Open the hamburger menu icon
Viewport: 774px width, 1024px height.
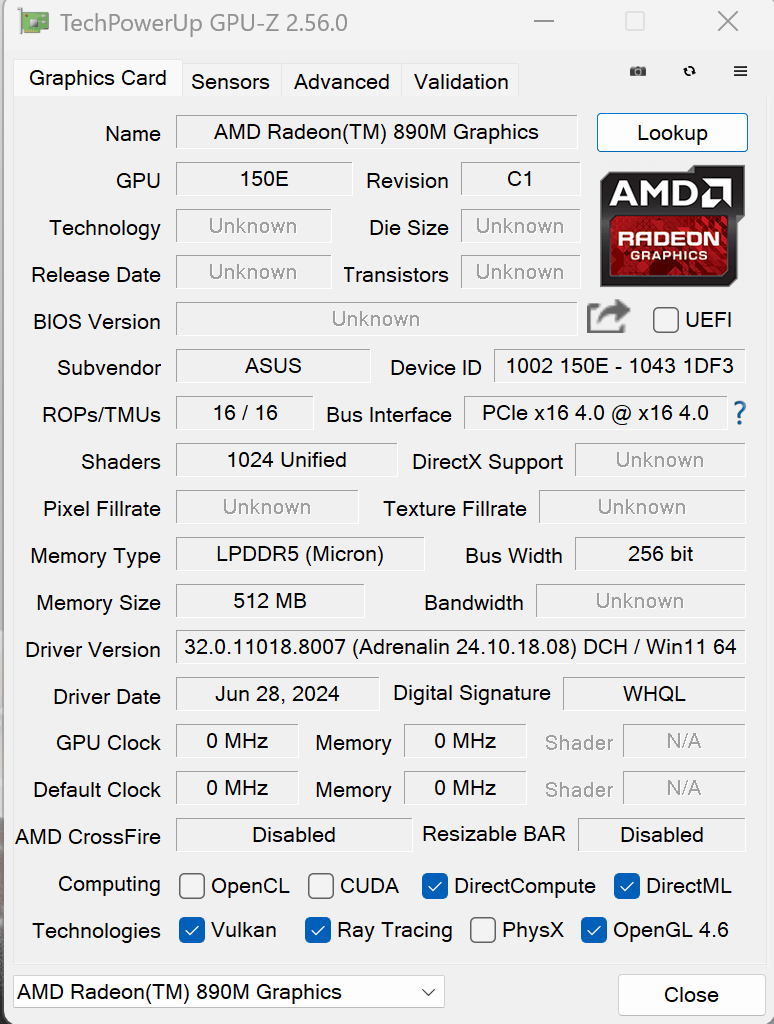(x=740, y=71)
